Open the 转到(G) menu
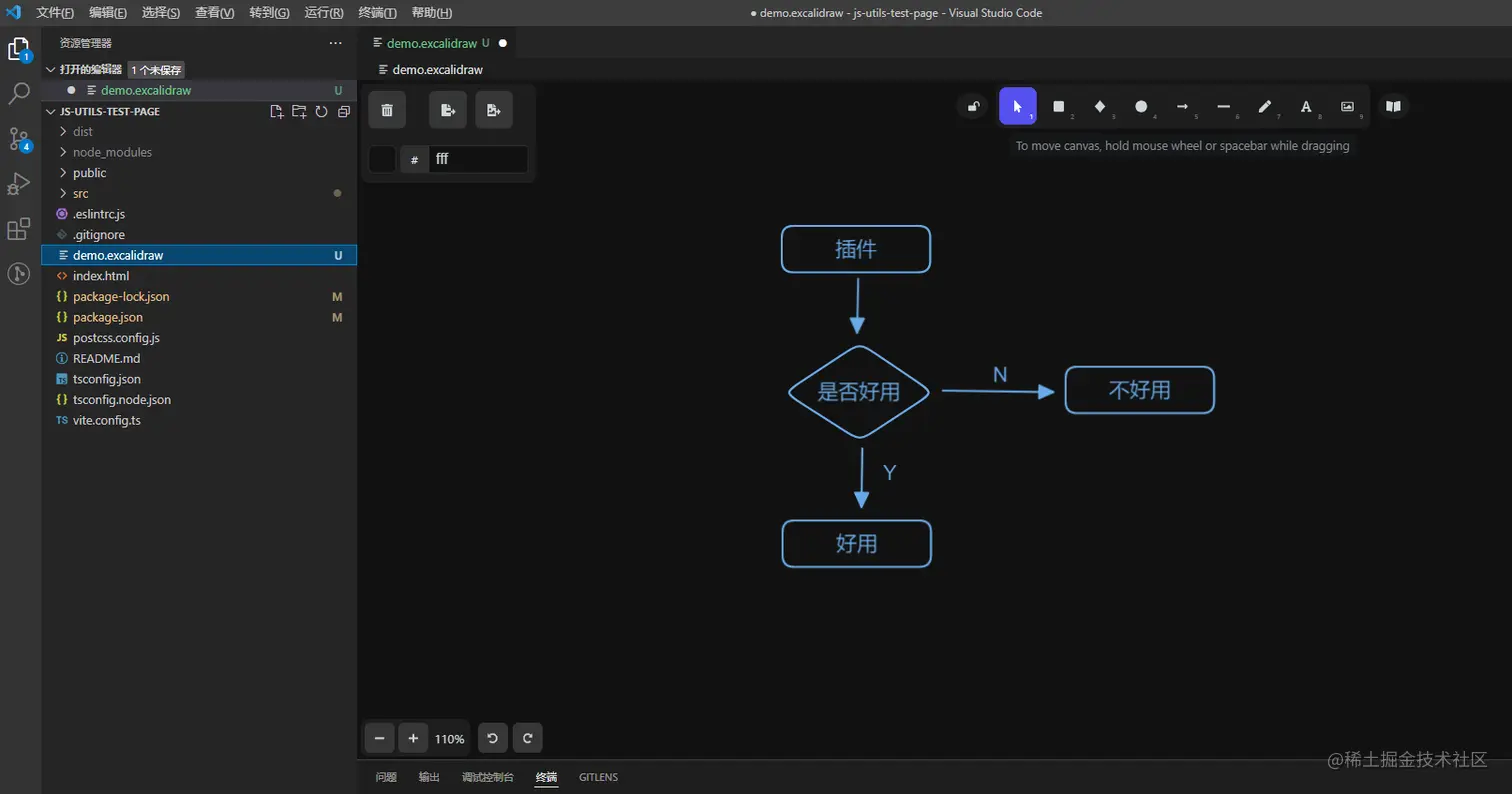 coord(269,13)
